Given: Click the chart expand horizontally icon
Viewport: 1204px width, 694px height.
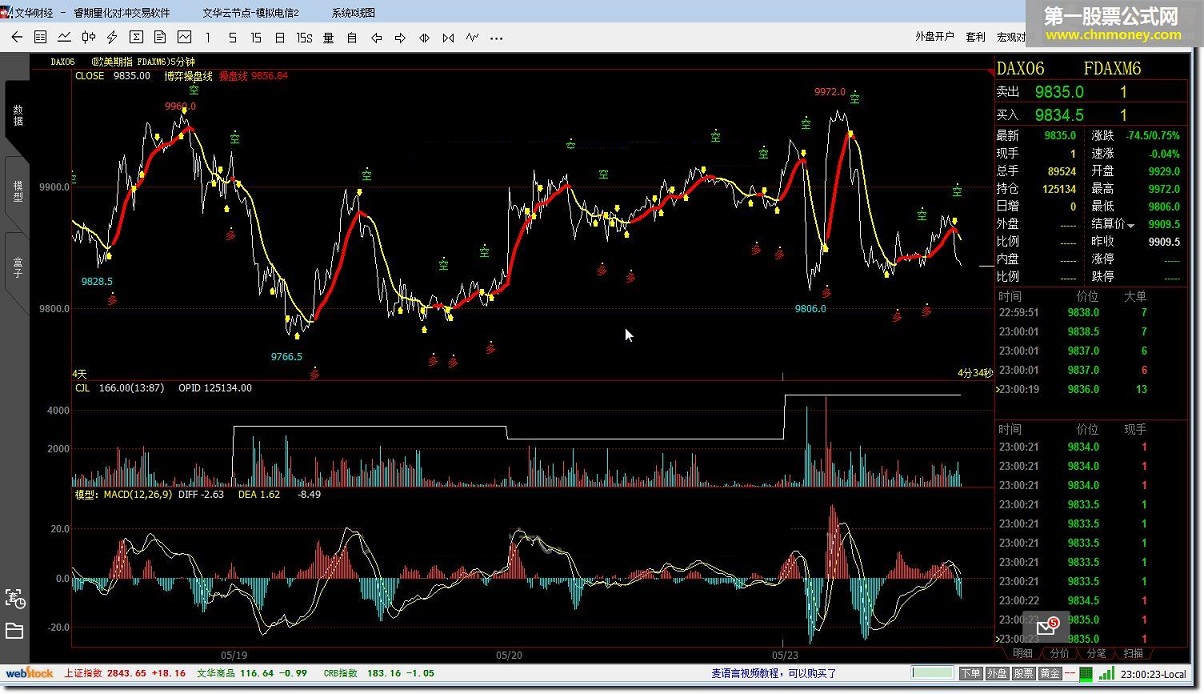Looking at the screenshot, I should (424, 38).
